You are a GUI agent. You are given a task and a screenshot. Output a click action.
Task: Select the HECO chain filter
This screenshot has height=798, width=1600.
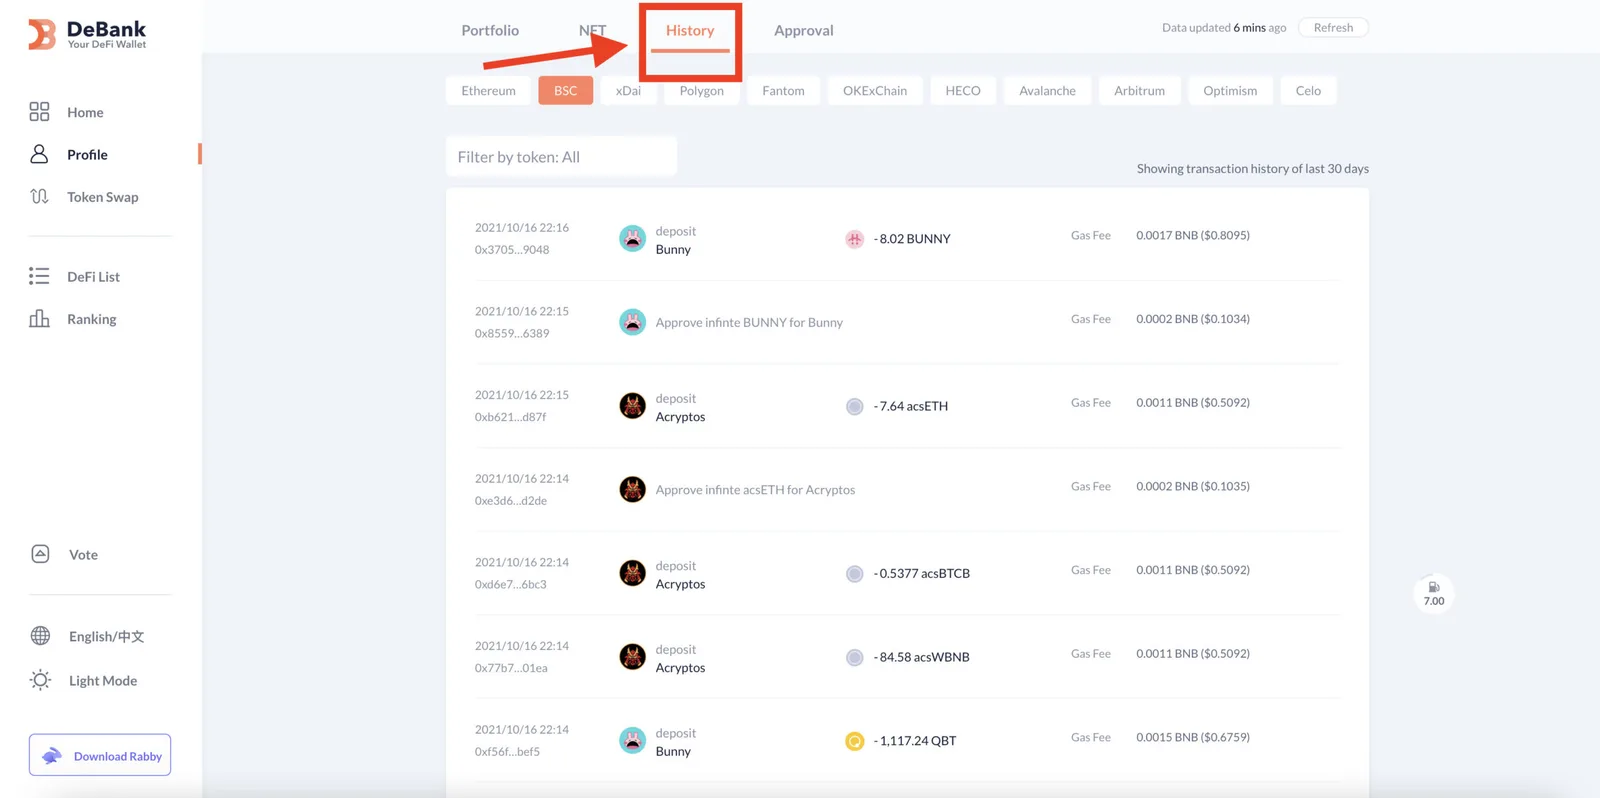[x=963, y=90]
